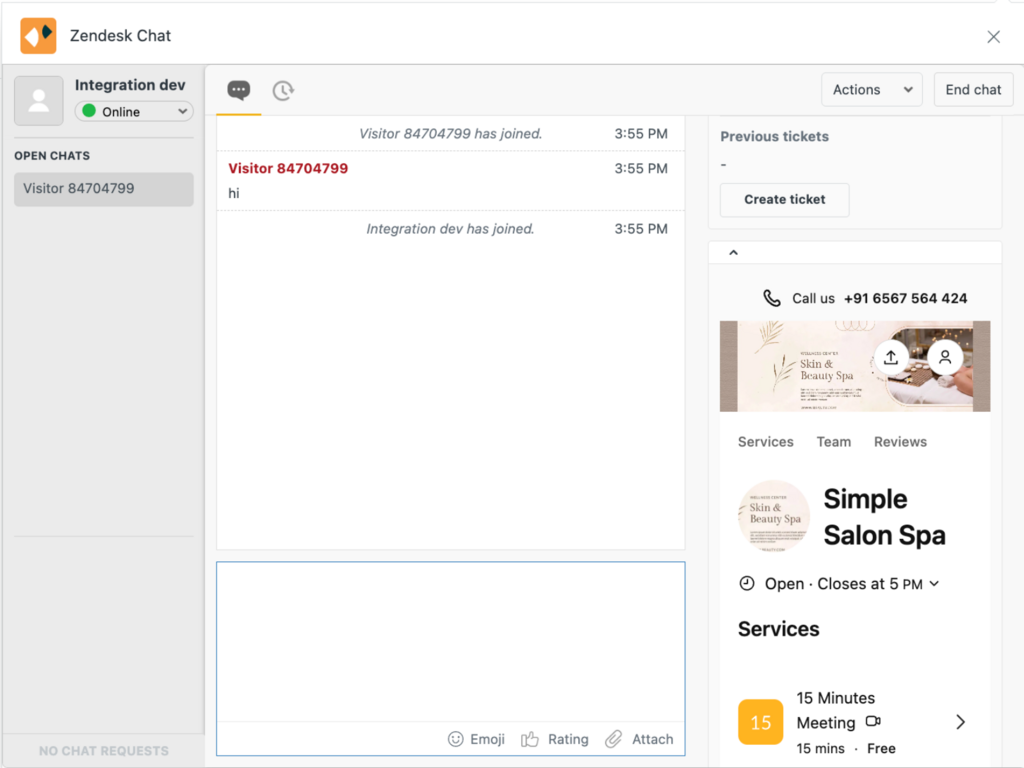Click the share upload icon on banner

(x=891, y=357)
